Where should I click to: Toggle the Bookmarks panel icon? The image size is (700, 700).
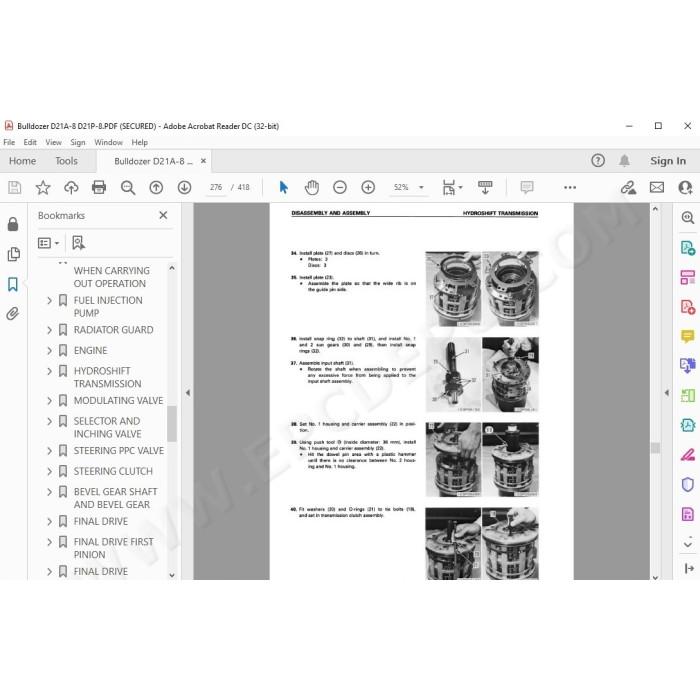(x=13, y=284)
